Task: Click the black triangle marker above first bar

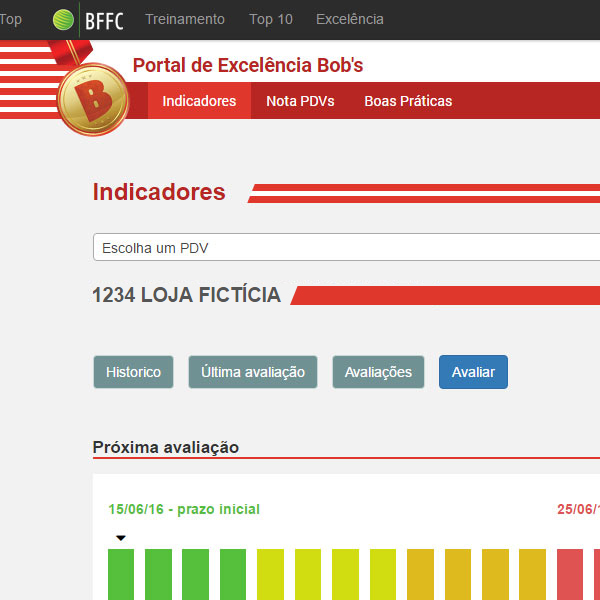Action: pos(121,538)
